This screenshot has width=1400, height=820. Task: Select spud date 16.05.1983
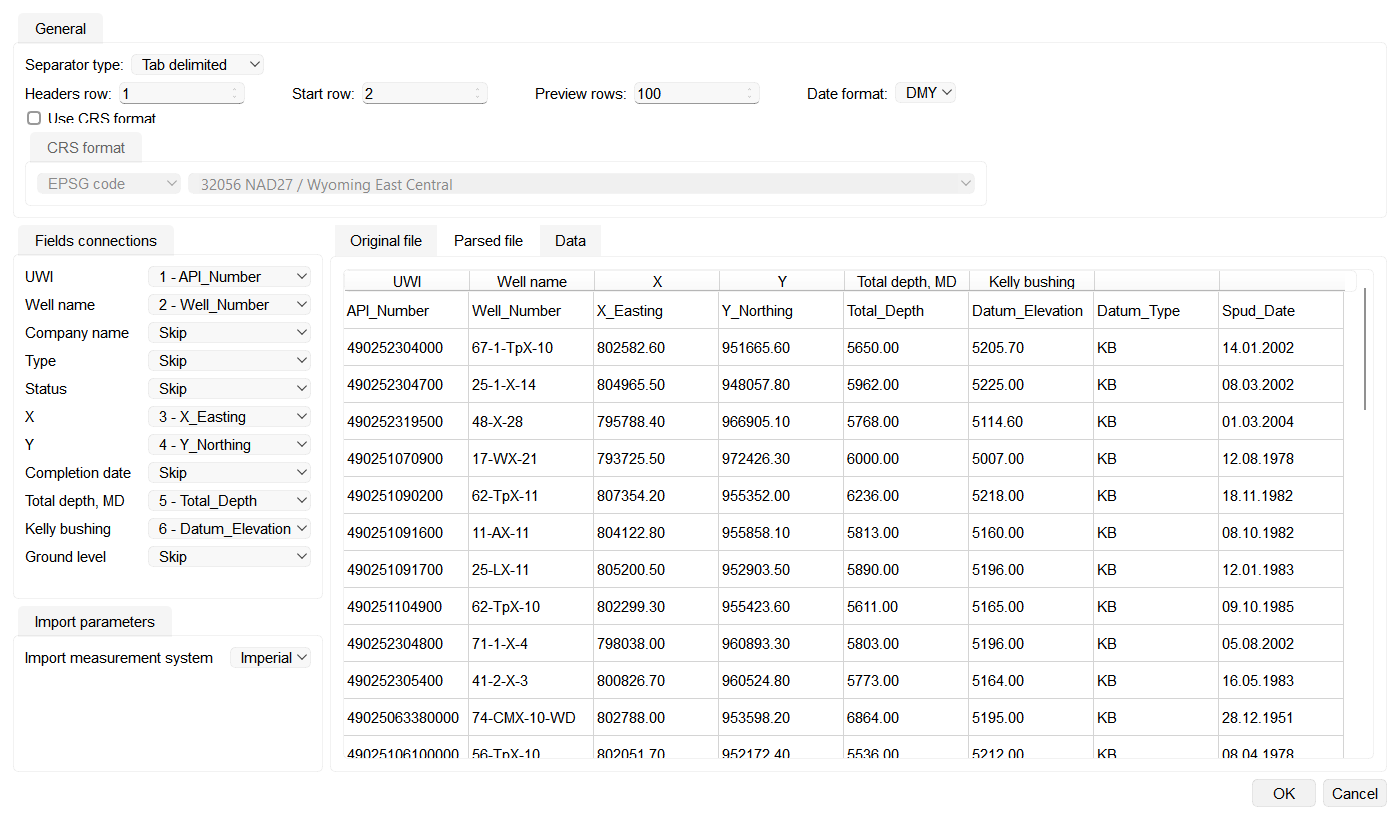tap(1281, 680)
